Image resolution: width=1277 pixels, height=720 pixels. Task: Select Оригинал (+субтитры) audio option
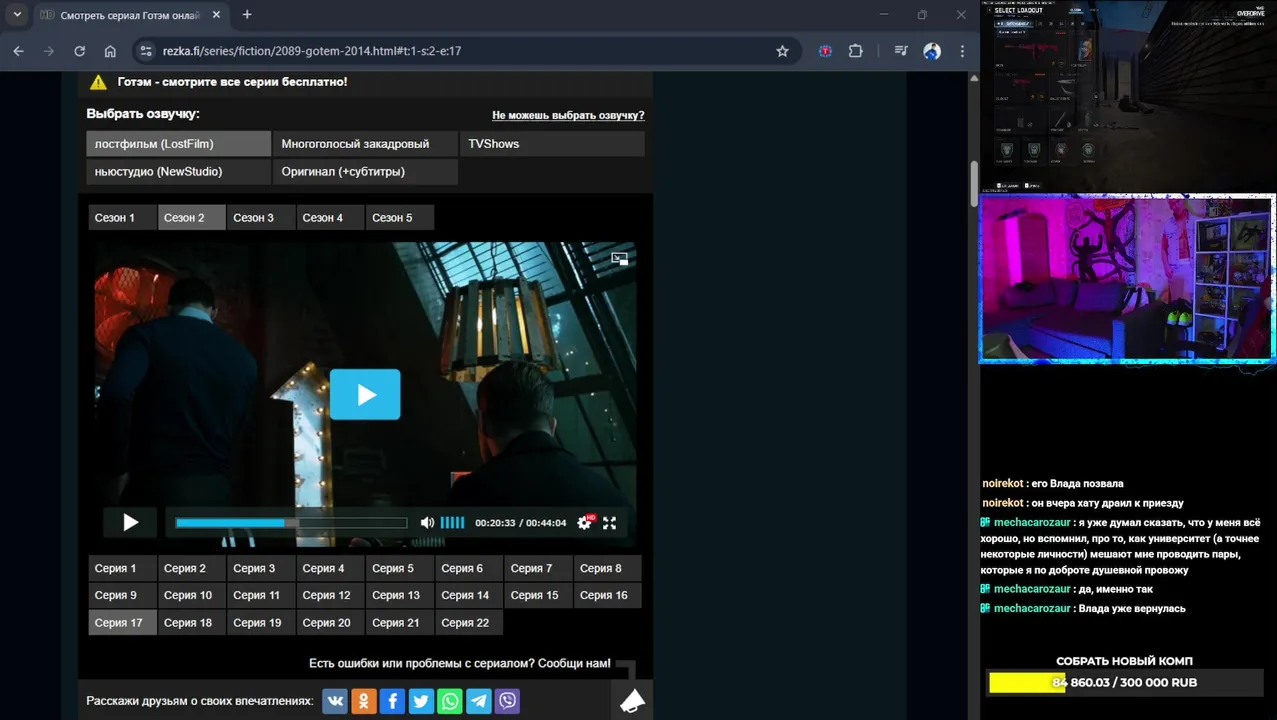(x=365, y=172)
